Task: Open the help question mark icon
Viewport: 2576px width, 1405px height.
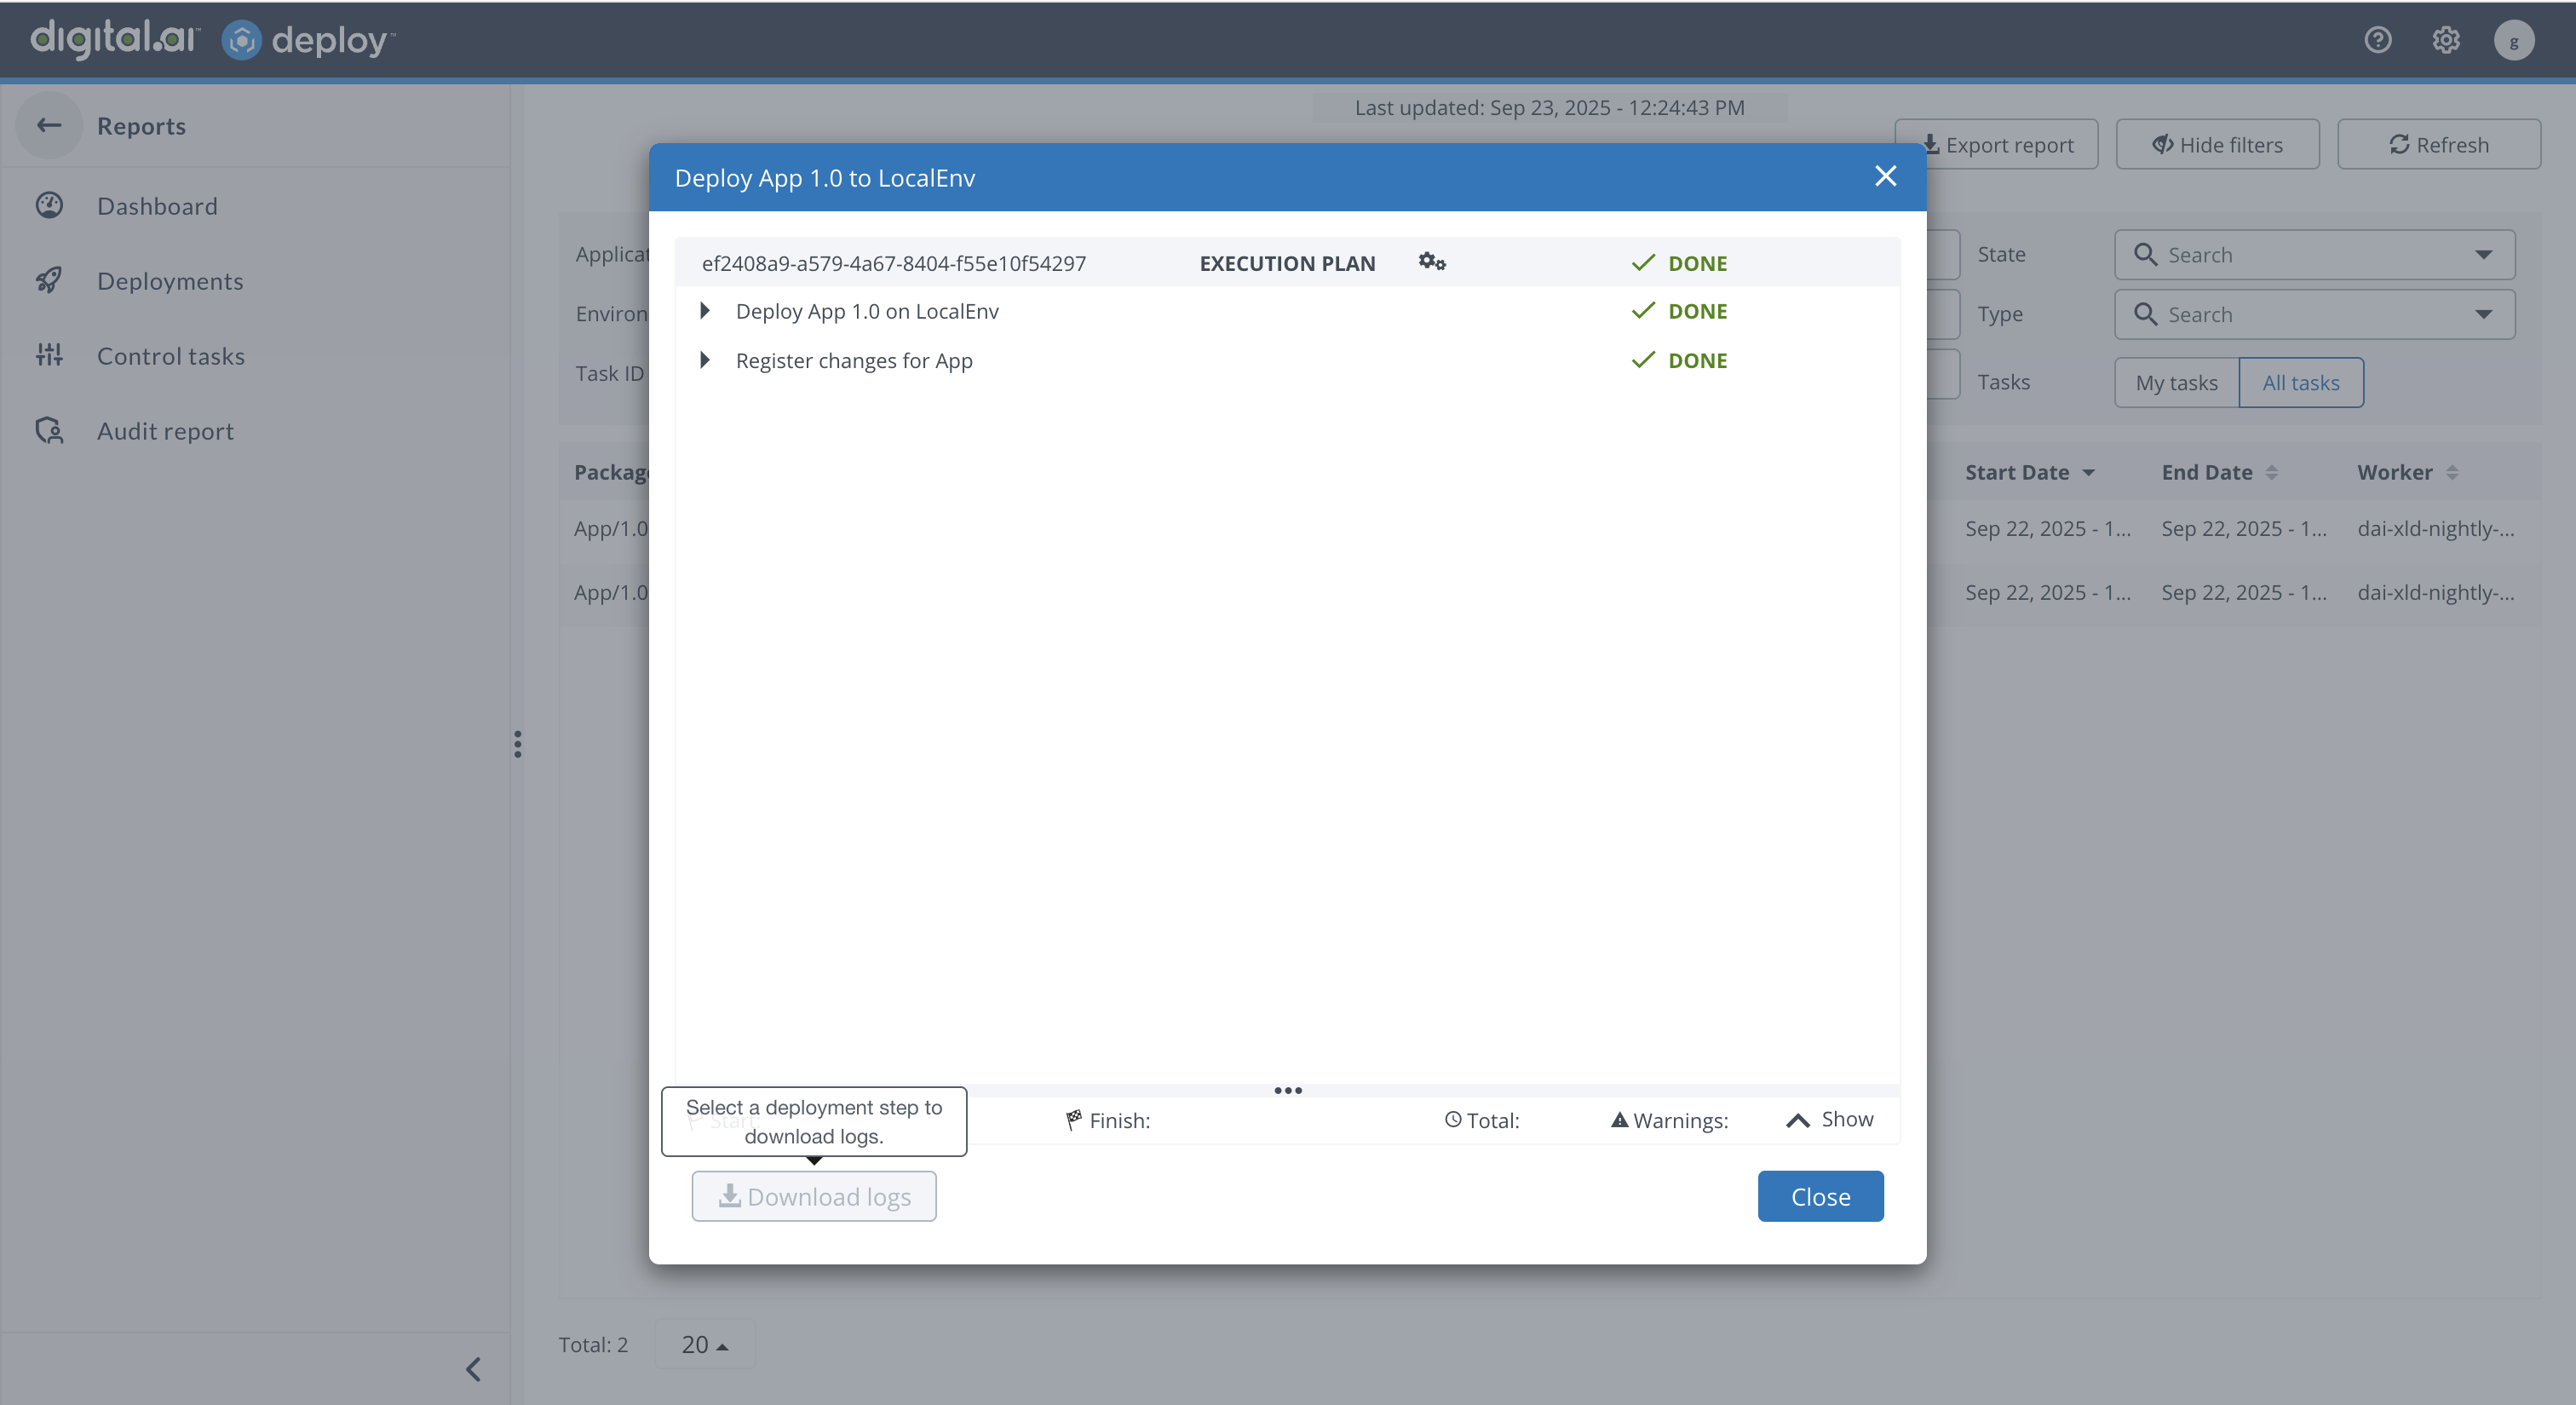Action: 2377,40
